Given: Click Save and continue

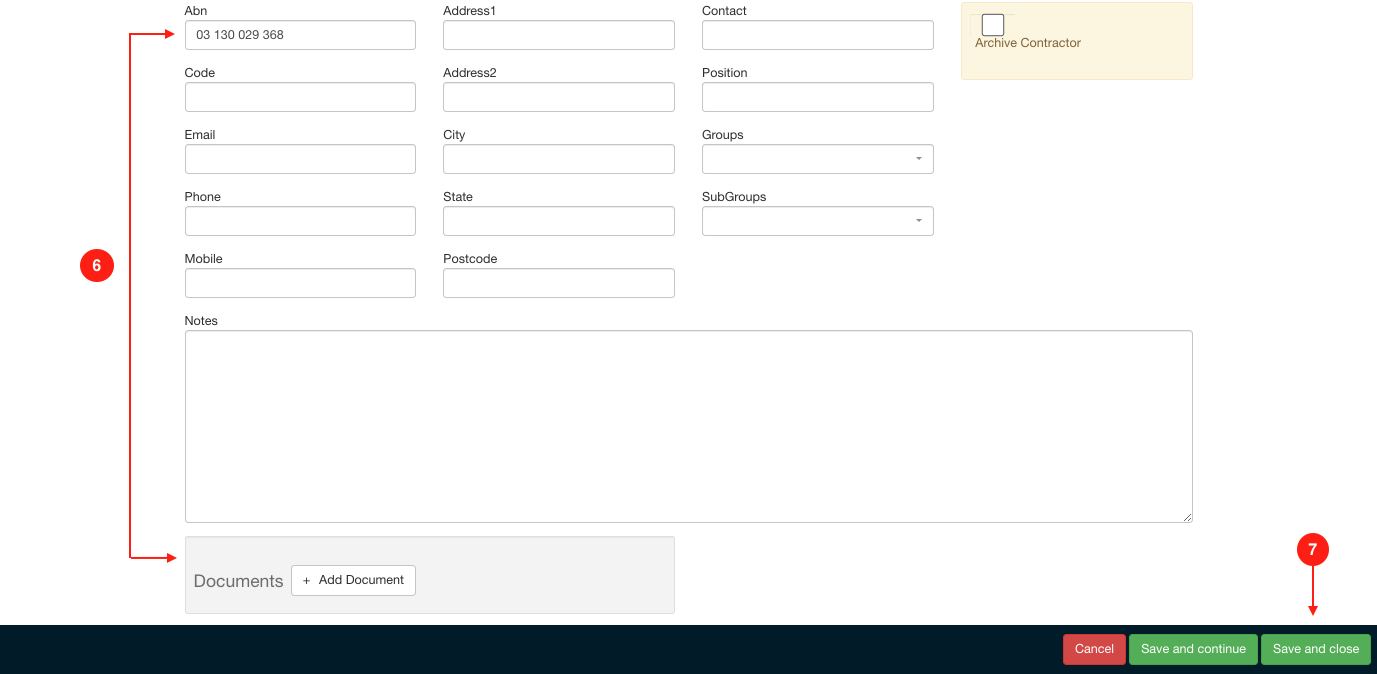Looking at the screenshot, I should (x=1193, y=649).
